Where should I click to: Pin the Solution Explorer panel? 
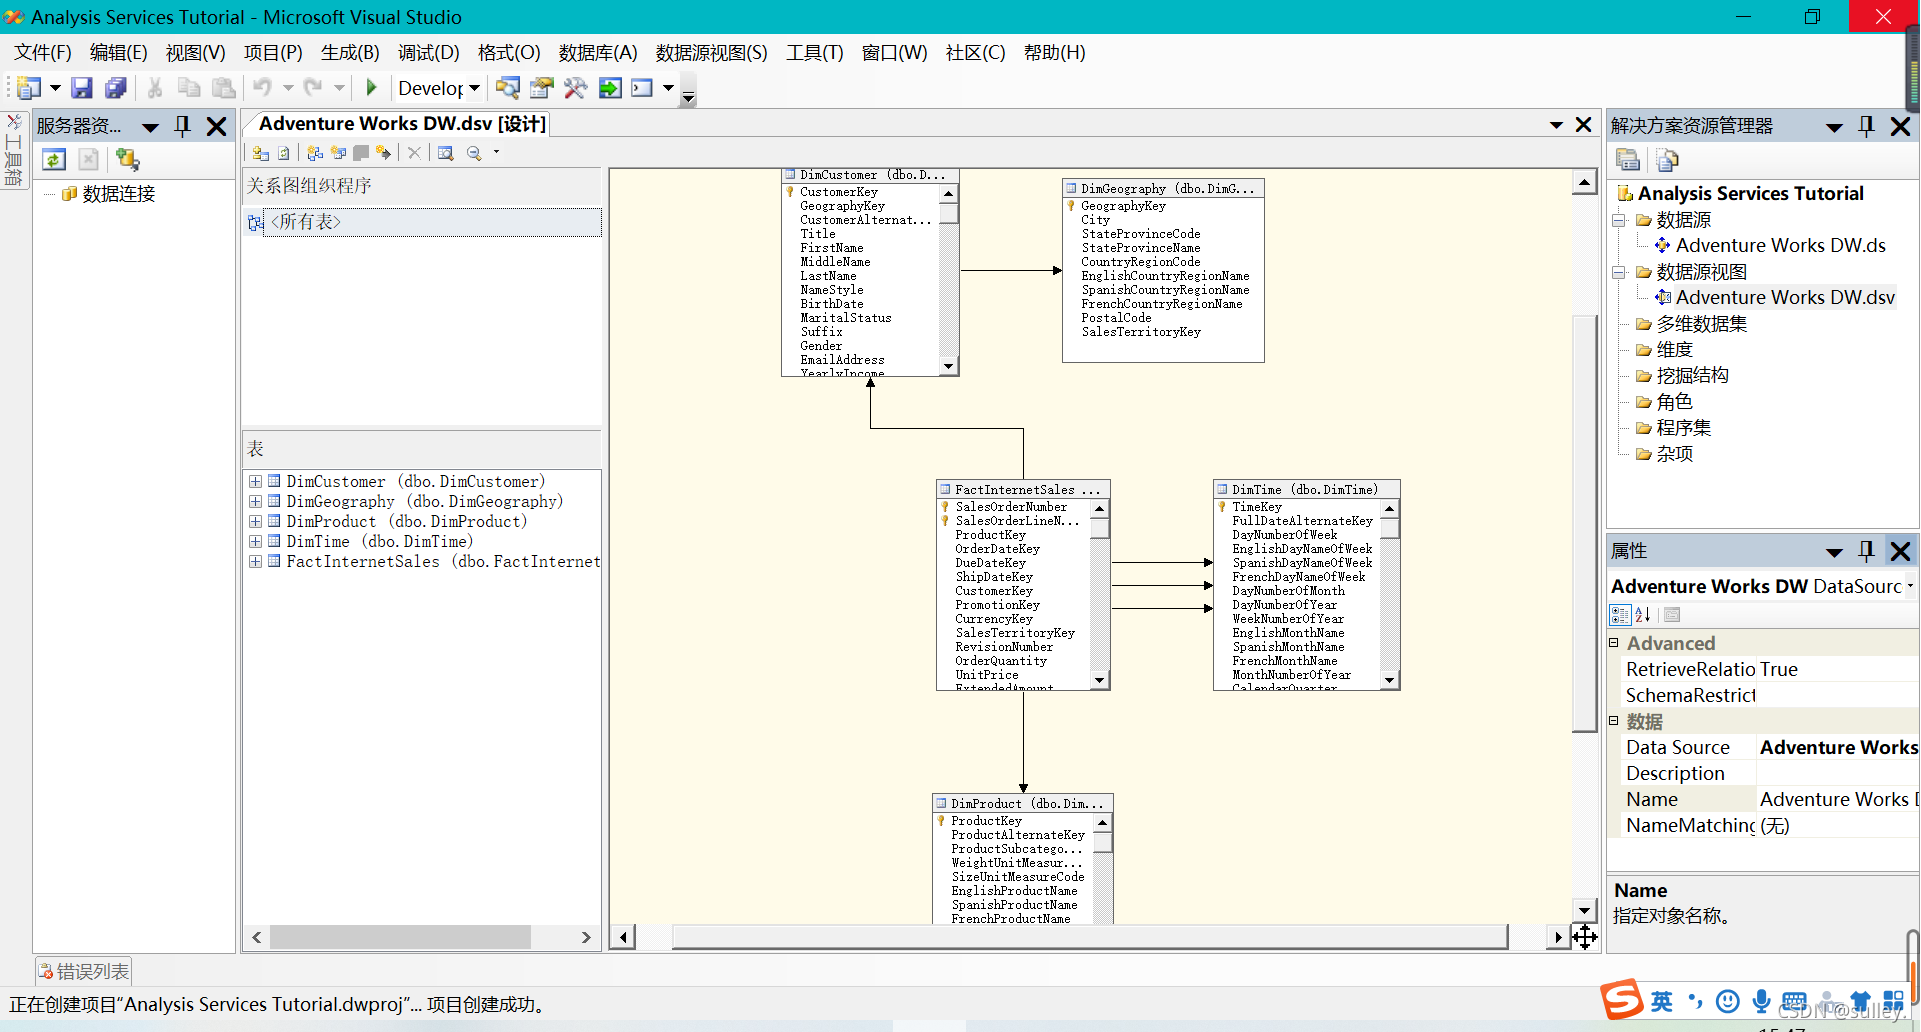pos(1866,126)
